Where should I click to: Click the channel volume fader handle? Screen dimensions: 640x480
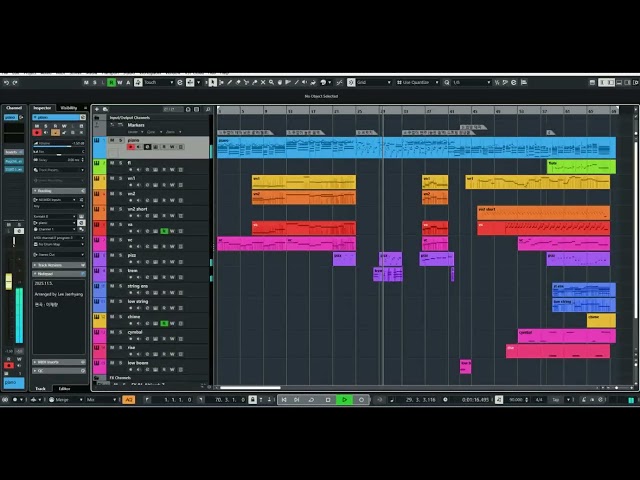click(x=9, y=282)
